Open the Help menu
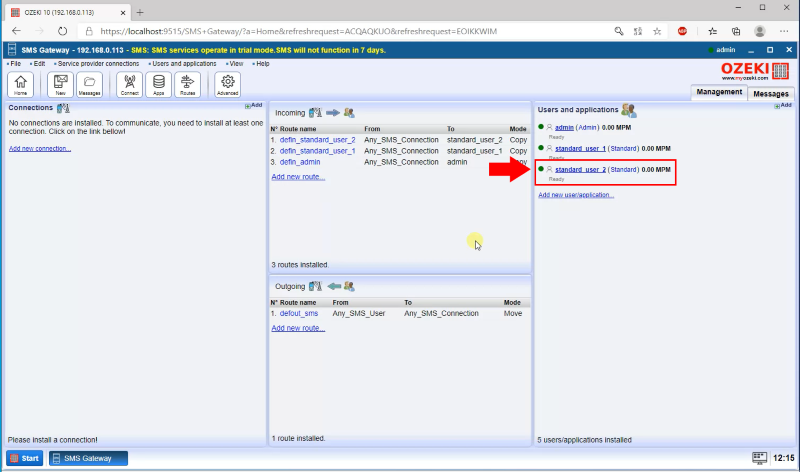Screen dimensions: 800x472 (261, 64)
